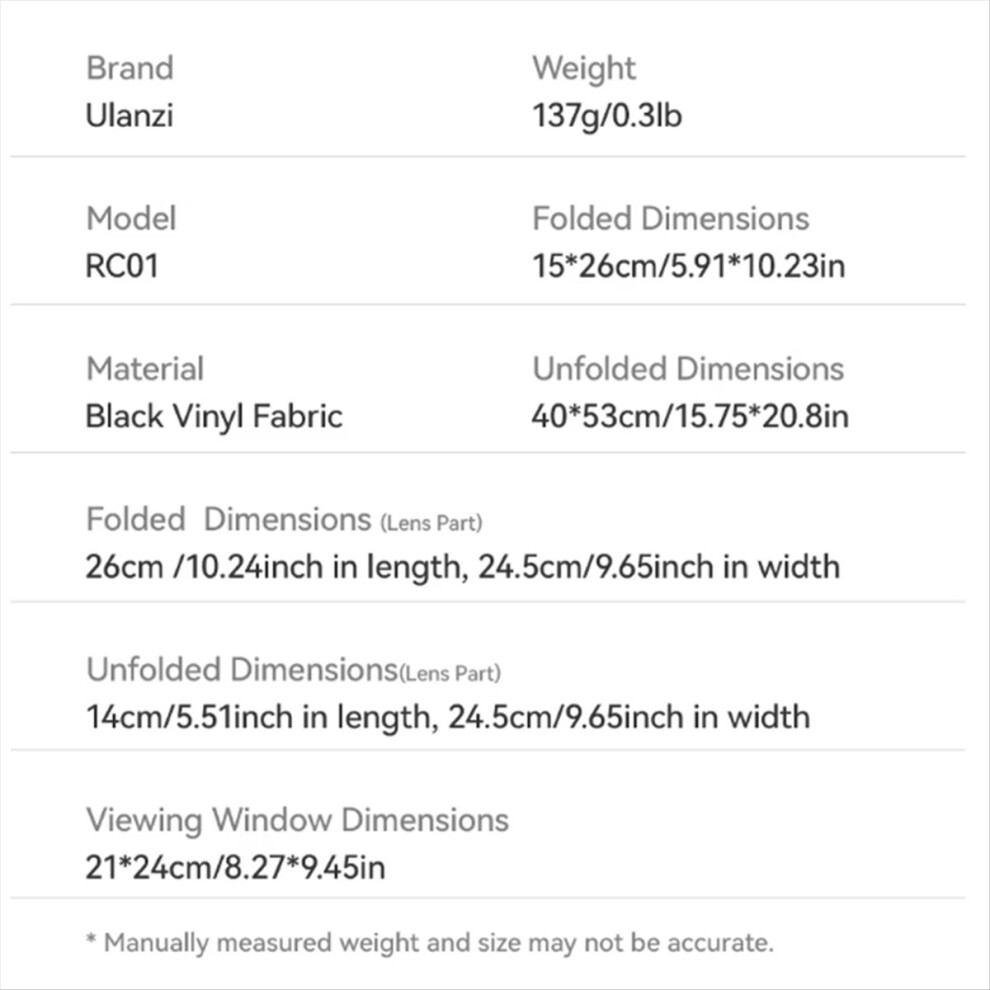Select the Black Vinyl Fabric text

[214, 417]
